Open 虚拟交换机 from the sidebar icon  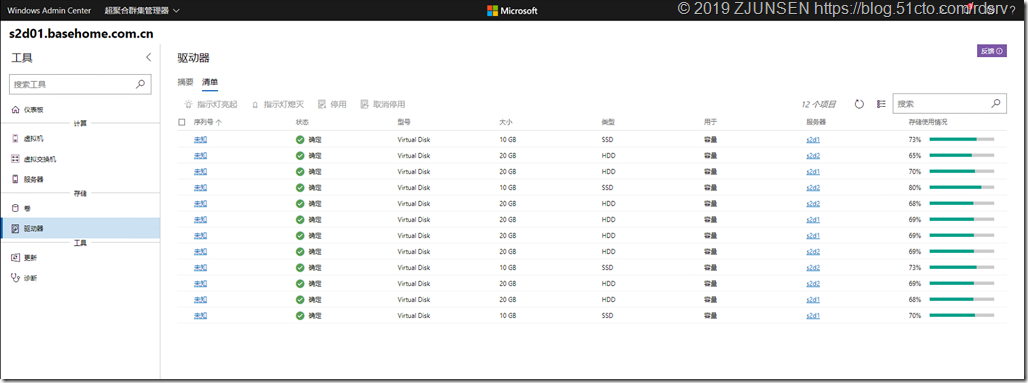16,159
